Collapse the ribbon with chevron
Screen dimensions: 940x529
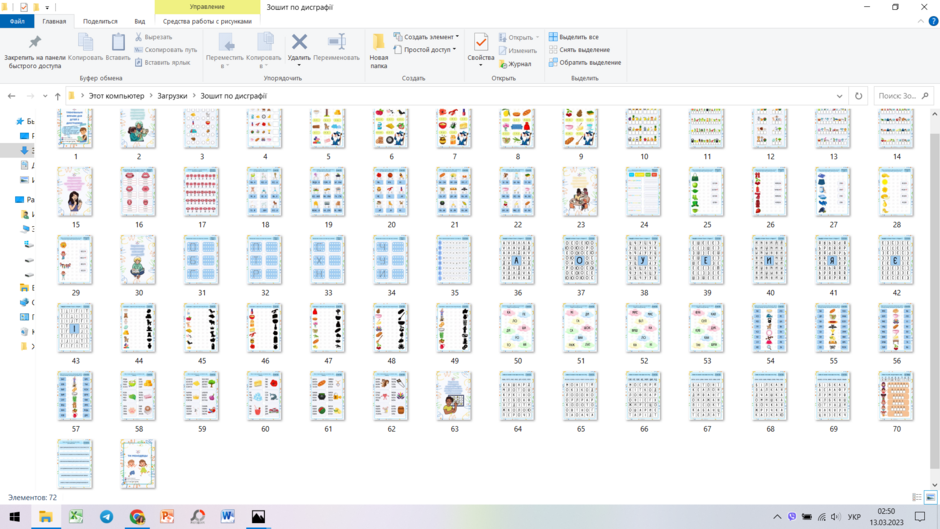pos(921,21)
